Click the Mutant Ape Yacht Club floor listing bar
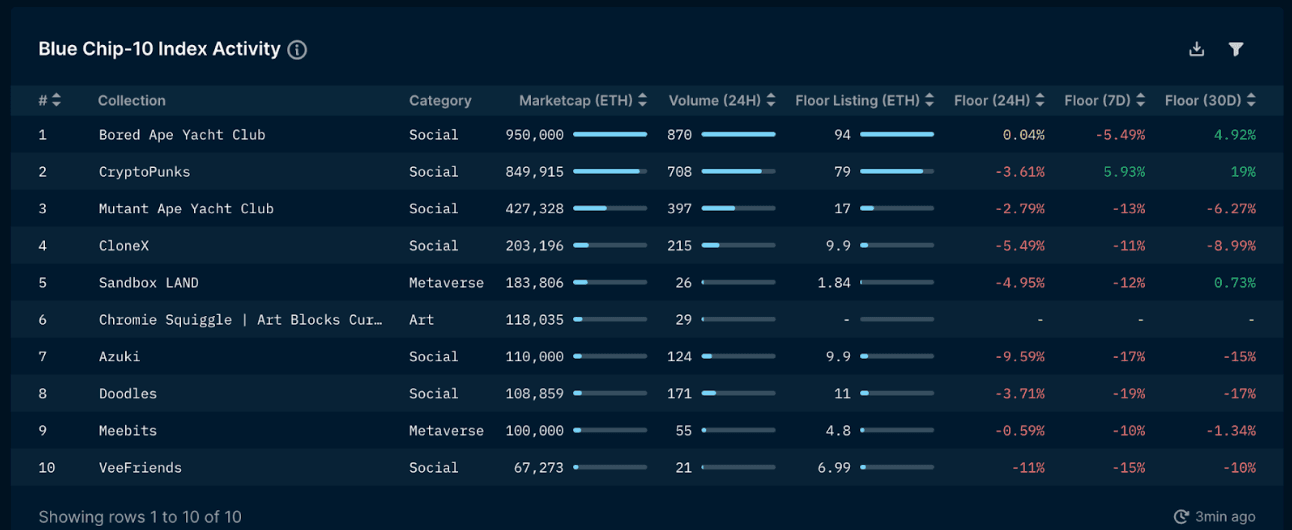1292x530 pixels. pyautogui.click(x=897, y=208)
